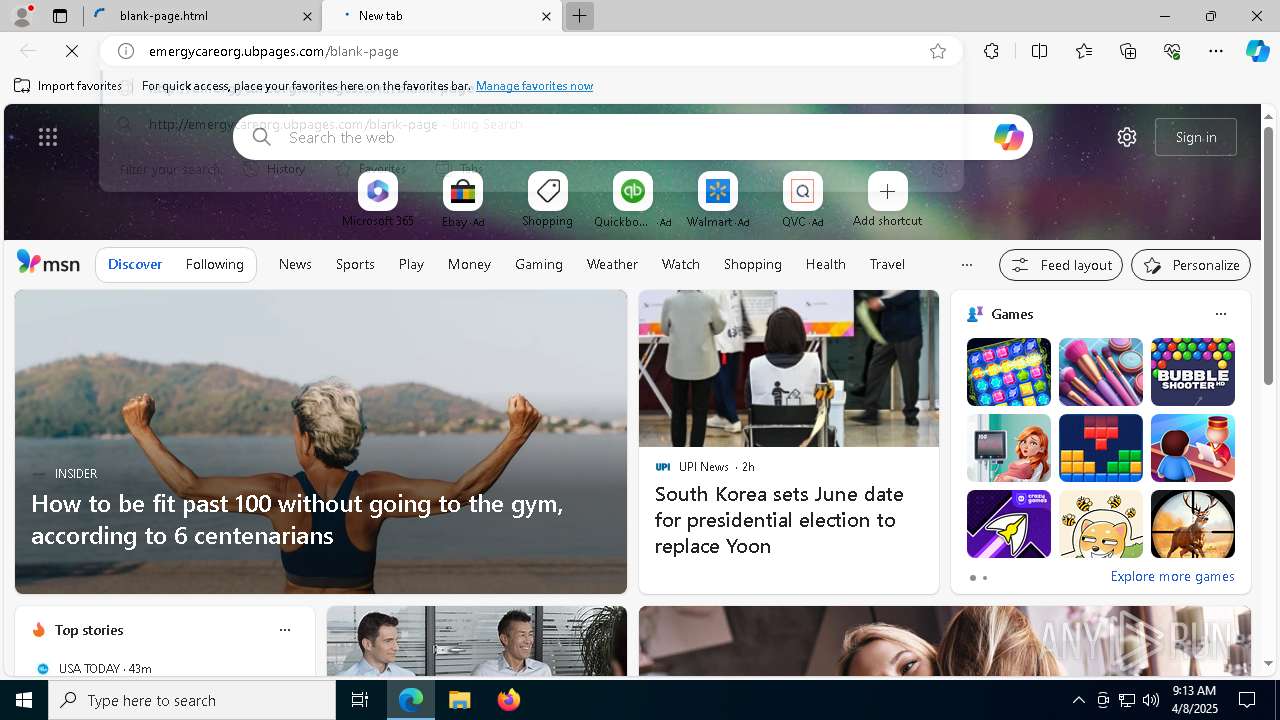Viewport: 1280px width, 720px height.
Task: Open the Travel category
Action: point(887,264)
